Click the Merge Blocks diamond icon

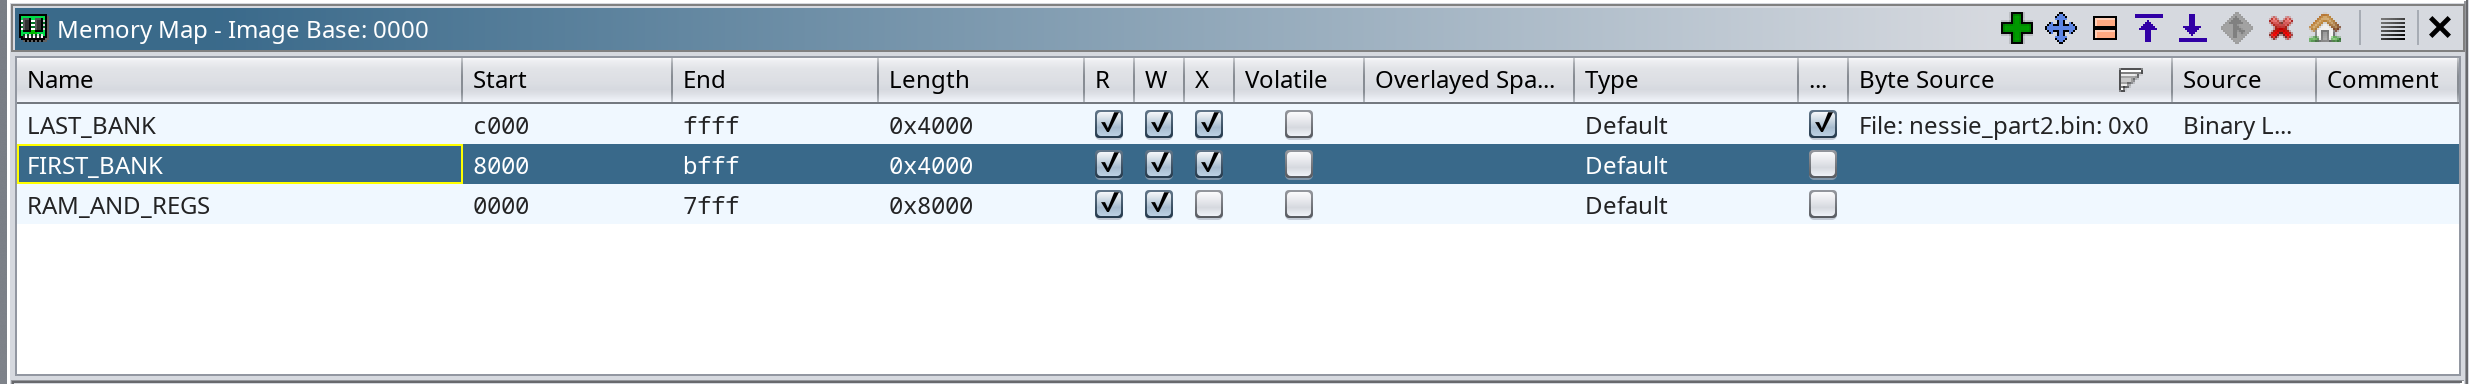pos(2237,28)
